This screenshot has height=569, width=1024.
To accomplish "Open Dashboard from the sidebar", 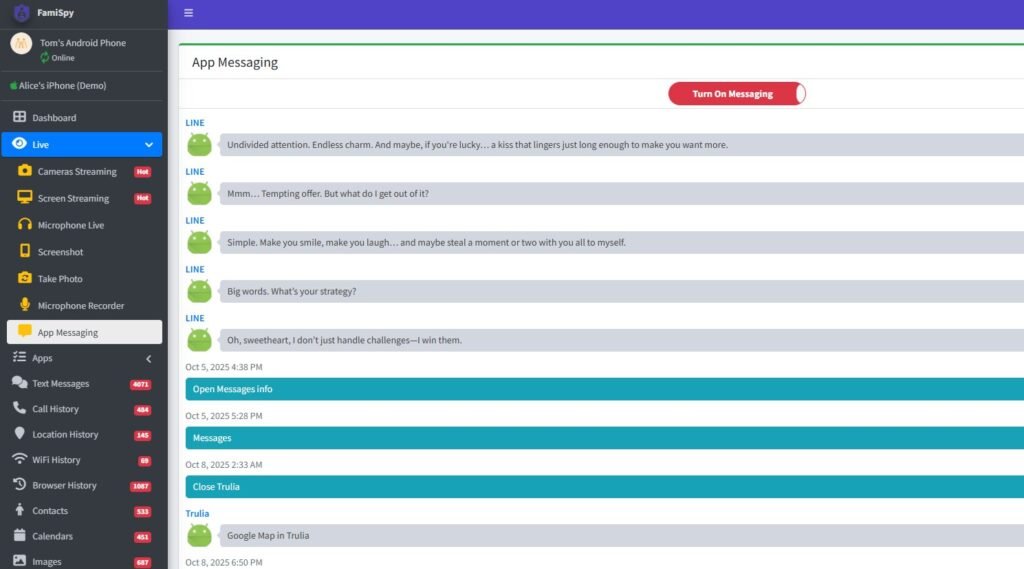I will click(54, 118).
